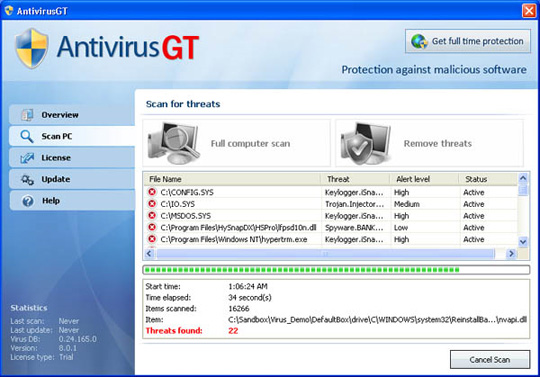Sort by File Name column header
This screenshot has width=540, height=377.
[x=233, y=179]
